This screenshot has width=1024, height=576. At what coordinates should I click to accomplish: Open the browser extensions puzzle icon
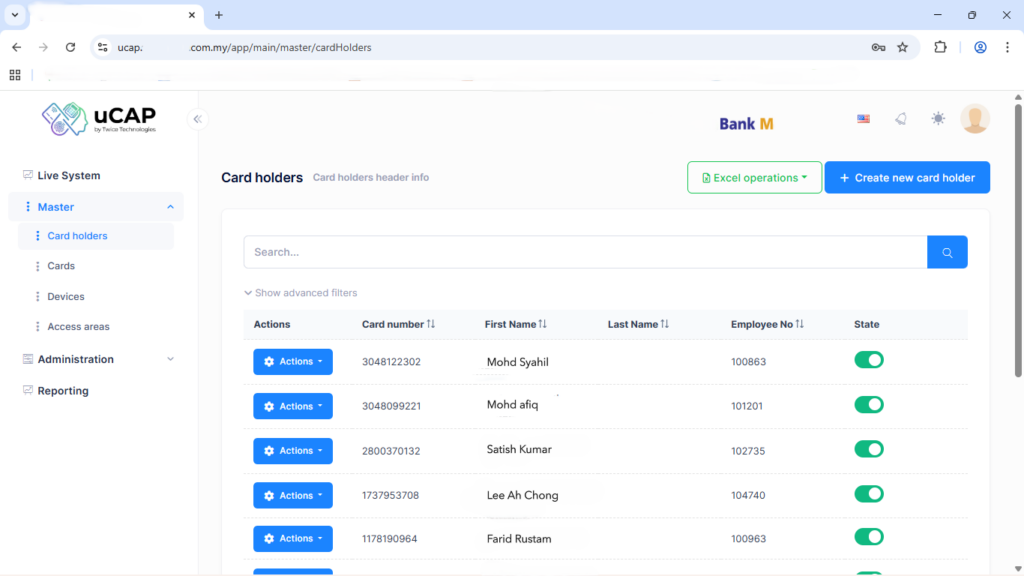940,47
